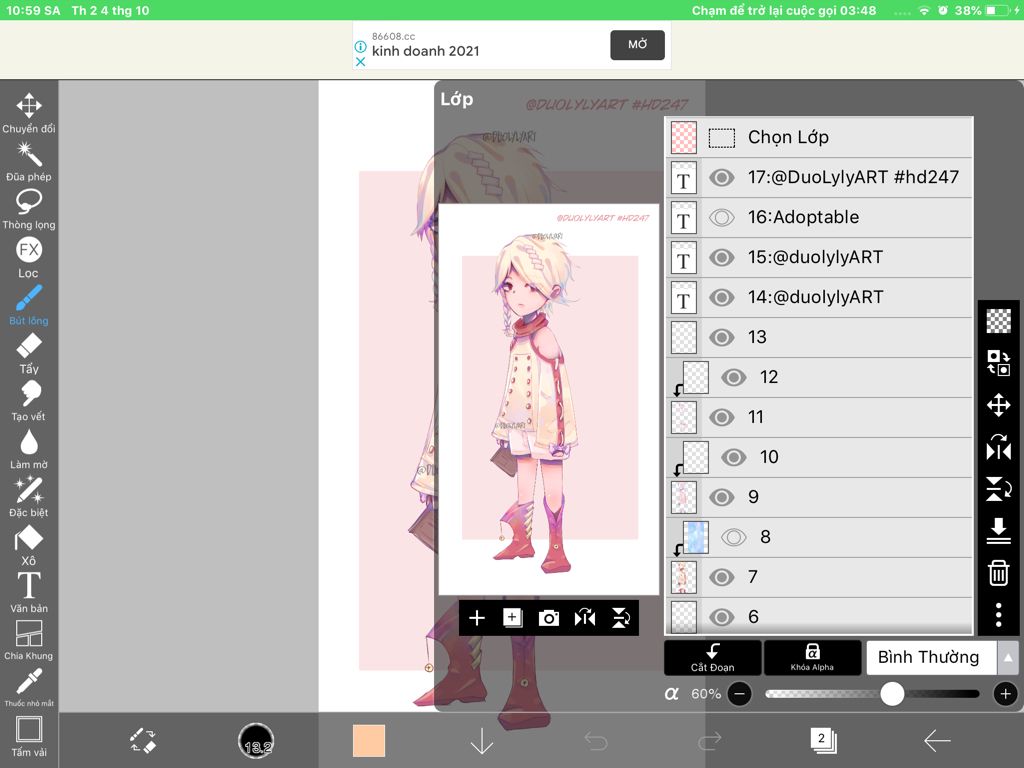Image resolution: width=1024 pixels, height=768 pixels.
Task: Show the hidden layer 16 Adoptable
Action: 722,217
